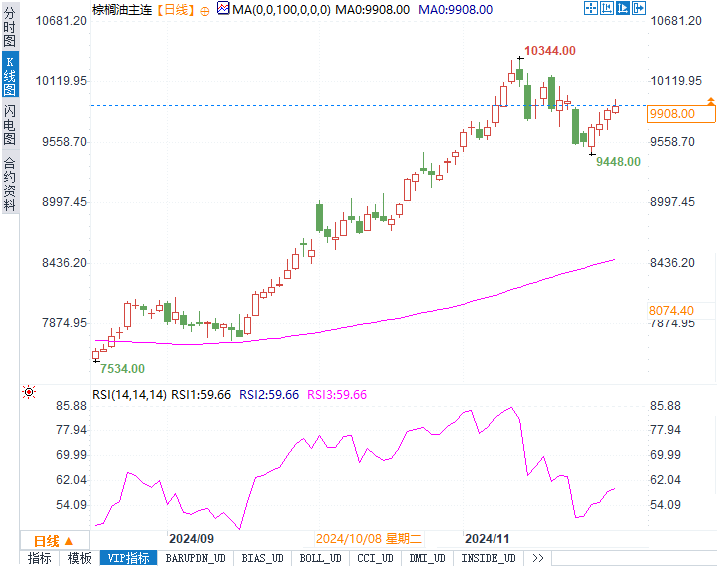Click the 2024/11 time axis label
The image size is (717, 566).
point(487,539)
